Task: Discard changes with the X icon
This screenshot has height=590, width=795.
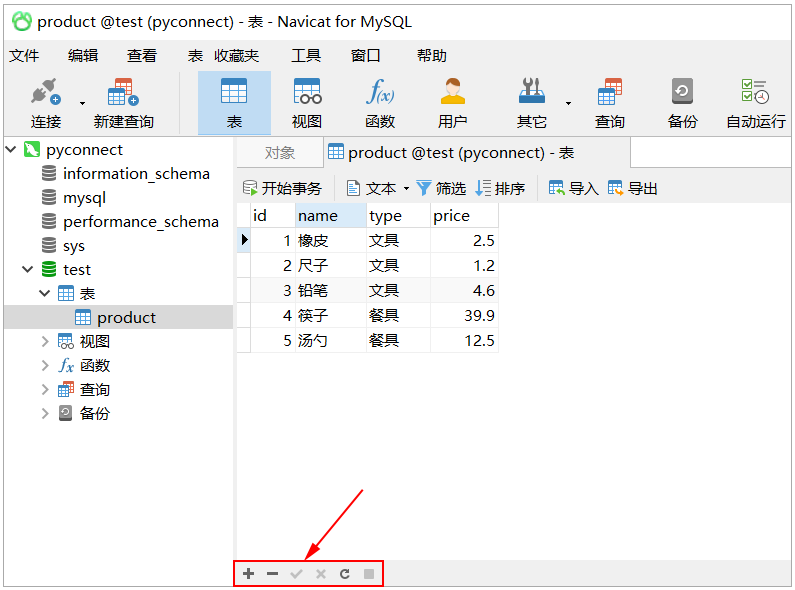Action: pyautogui.click(x=320, y=573)
